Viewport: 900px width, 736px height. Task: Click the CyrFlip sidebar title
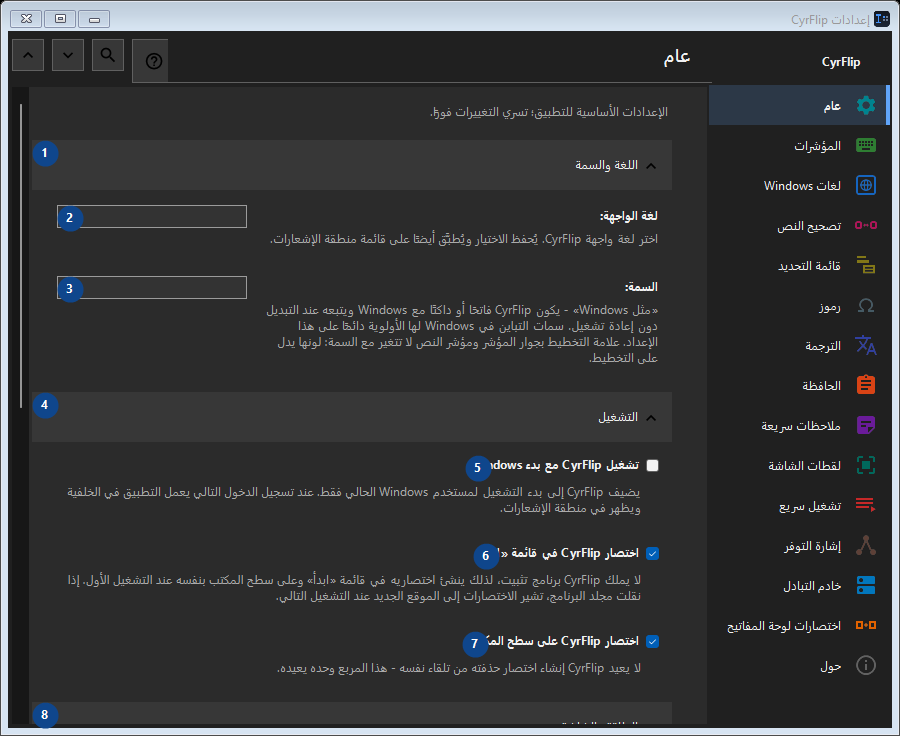click(x=841, y=61)
